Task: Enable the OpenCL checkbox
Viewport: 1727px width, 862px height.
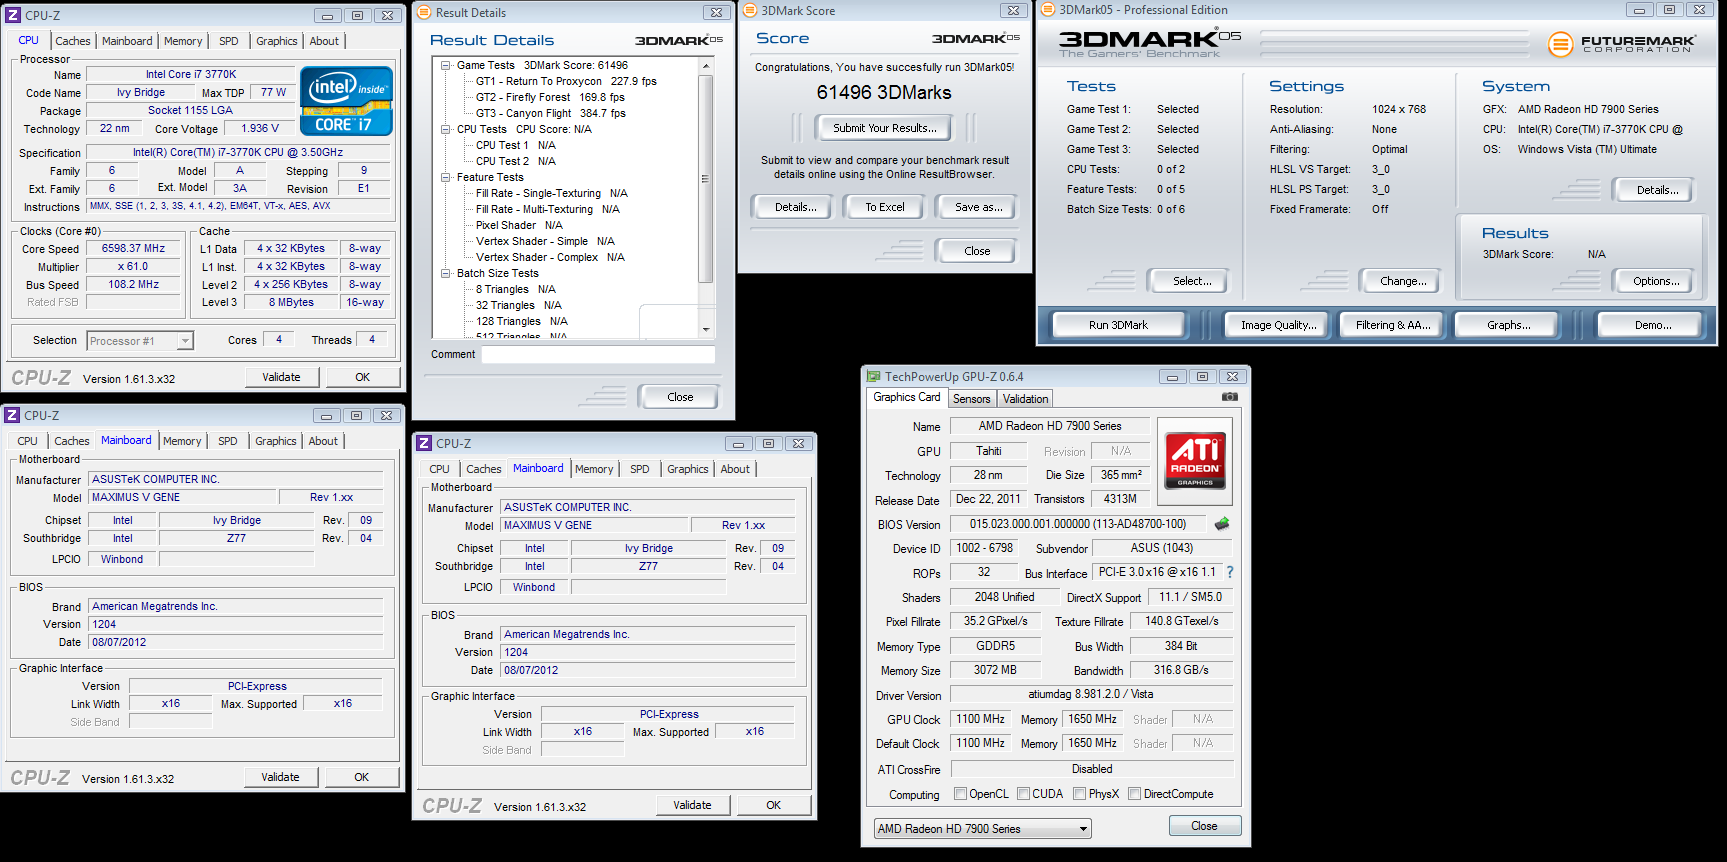Action: pos(960,794)
